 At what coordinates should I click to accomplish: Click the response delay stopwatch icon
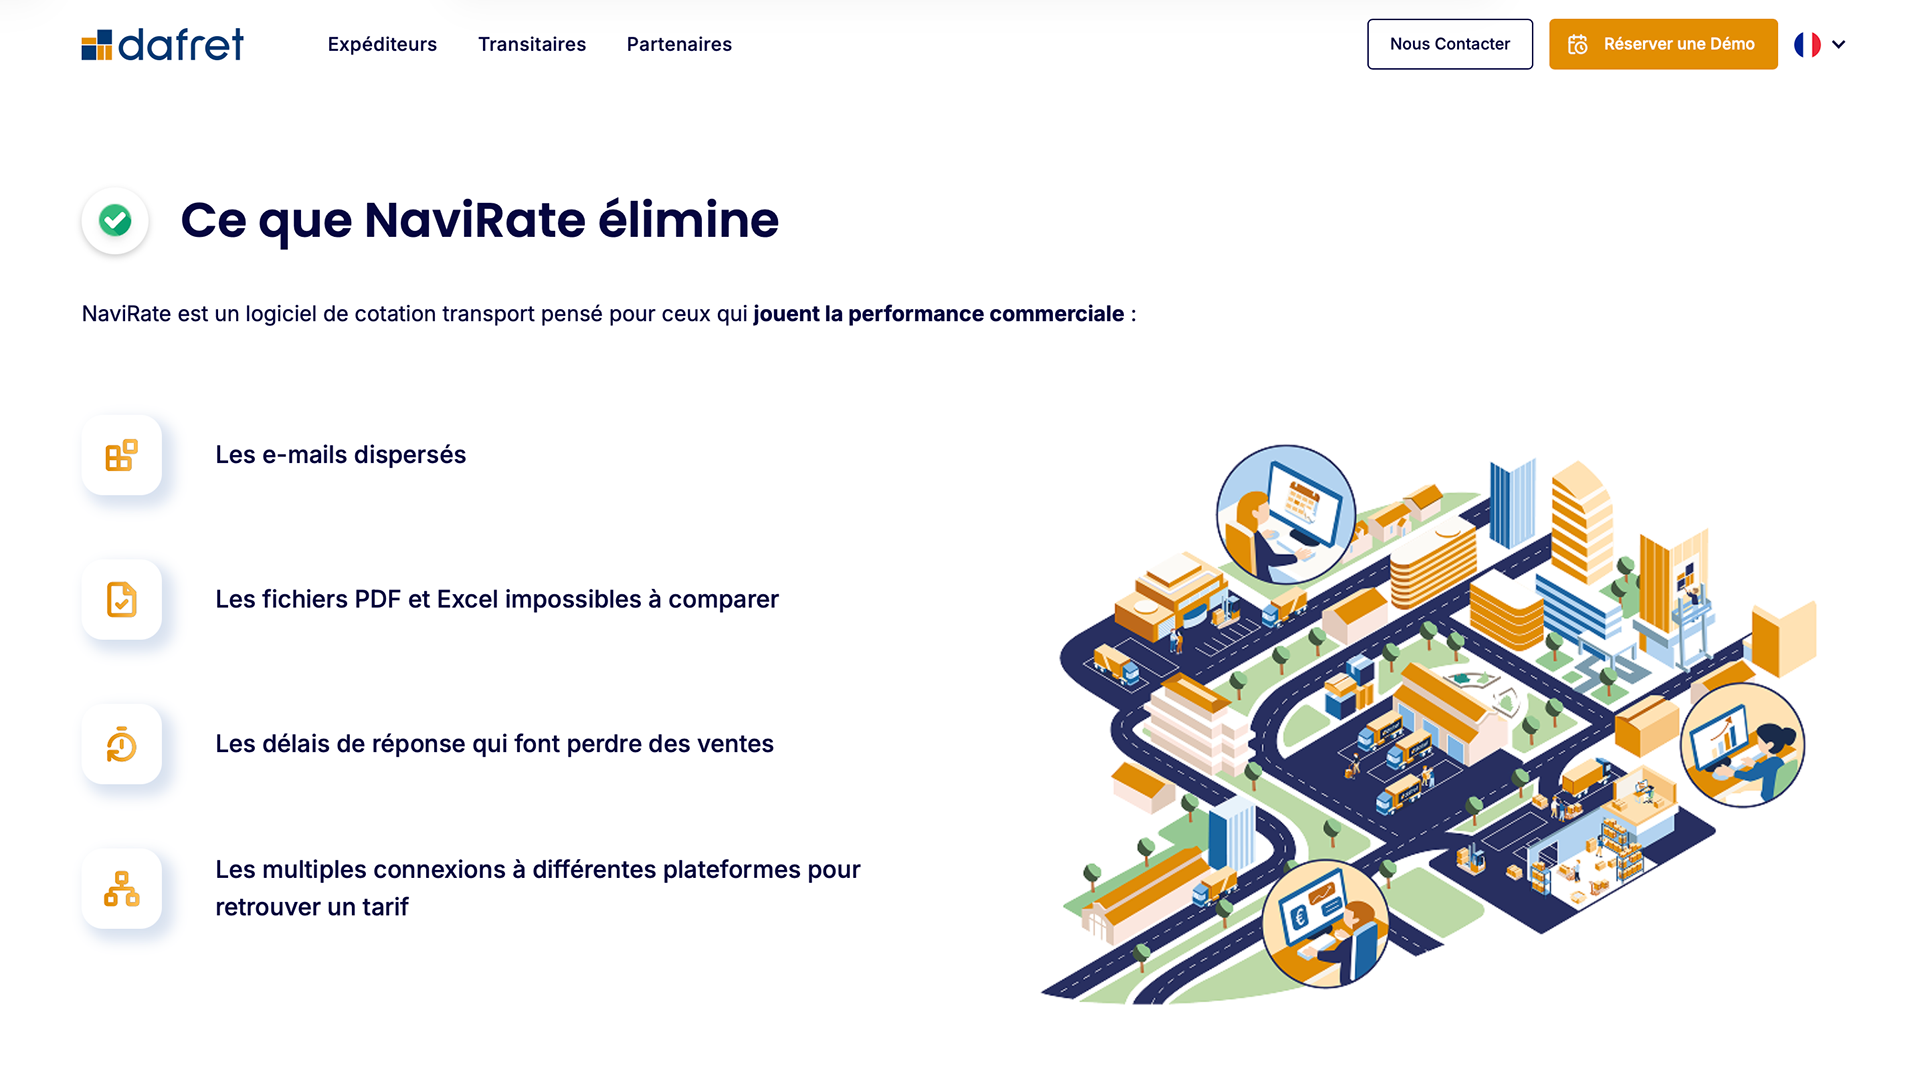pos(121,744)
